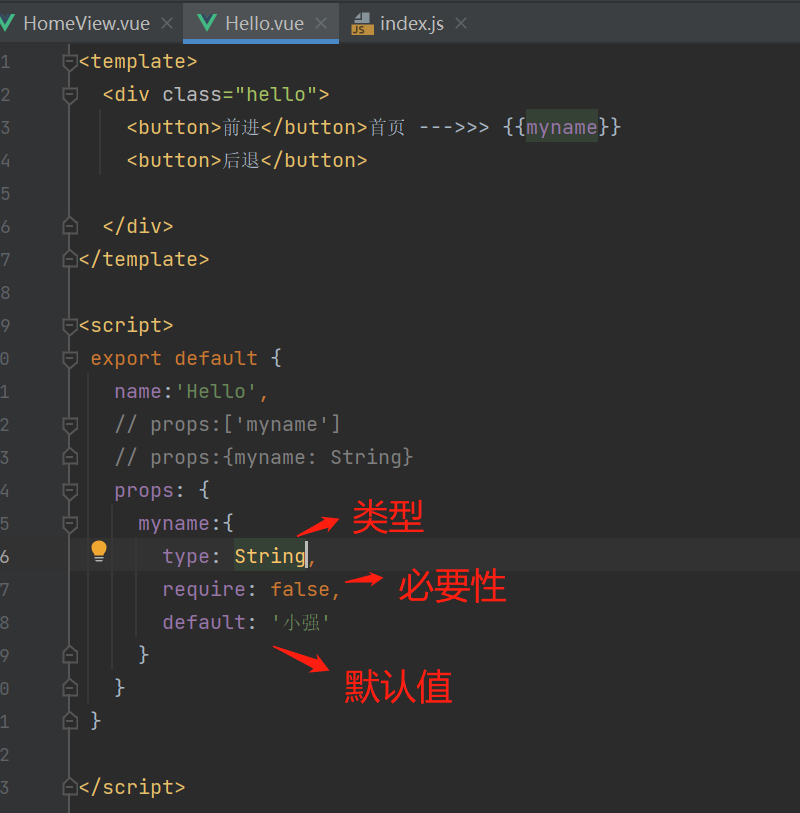Screen dimensions: 800x813
Task: Click the '小强' default value
Action: (300, 622)
